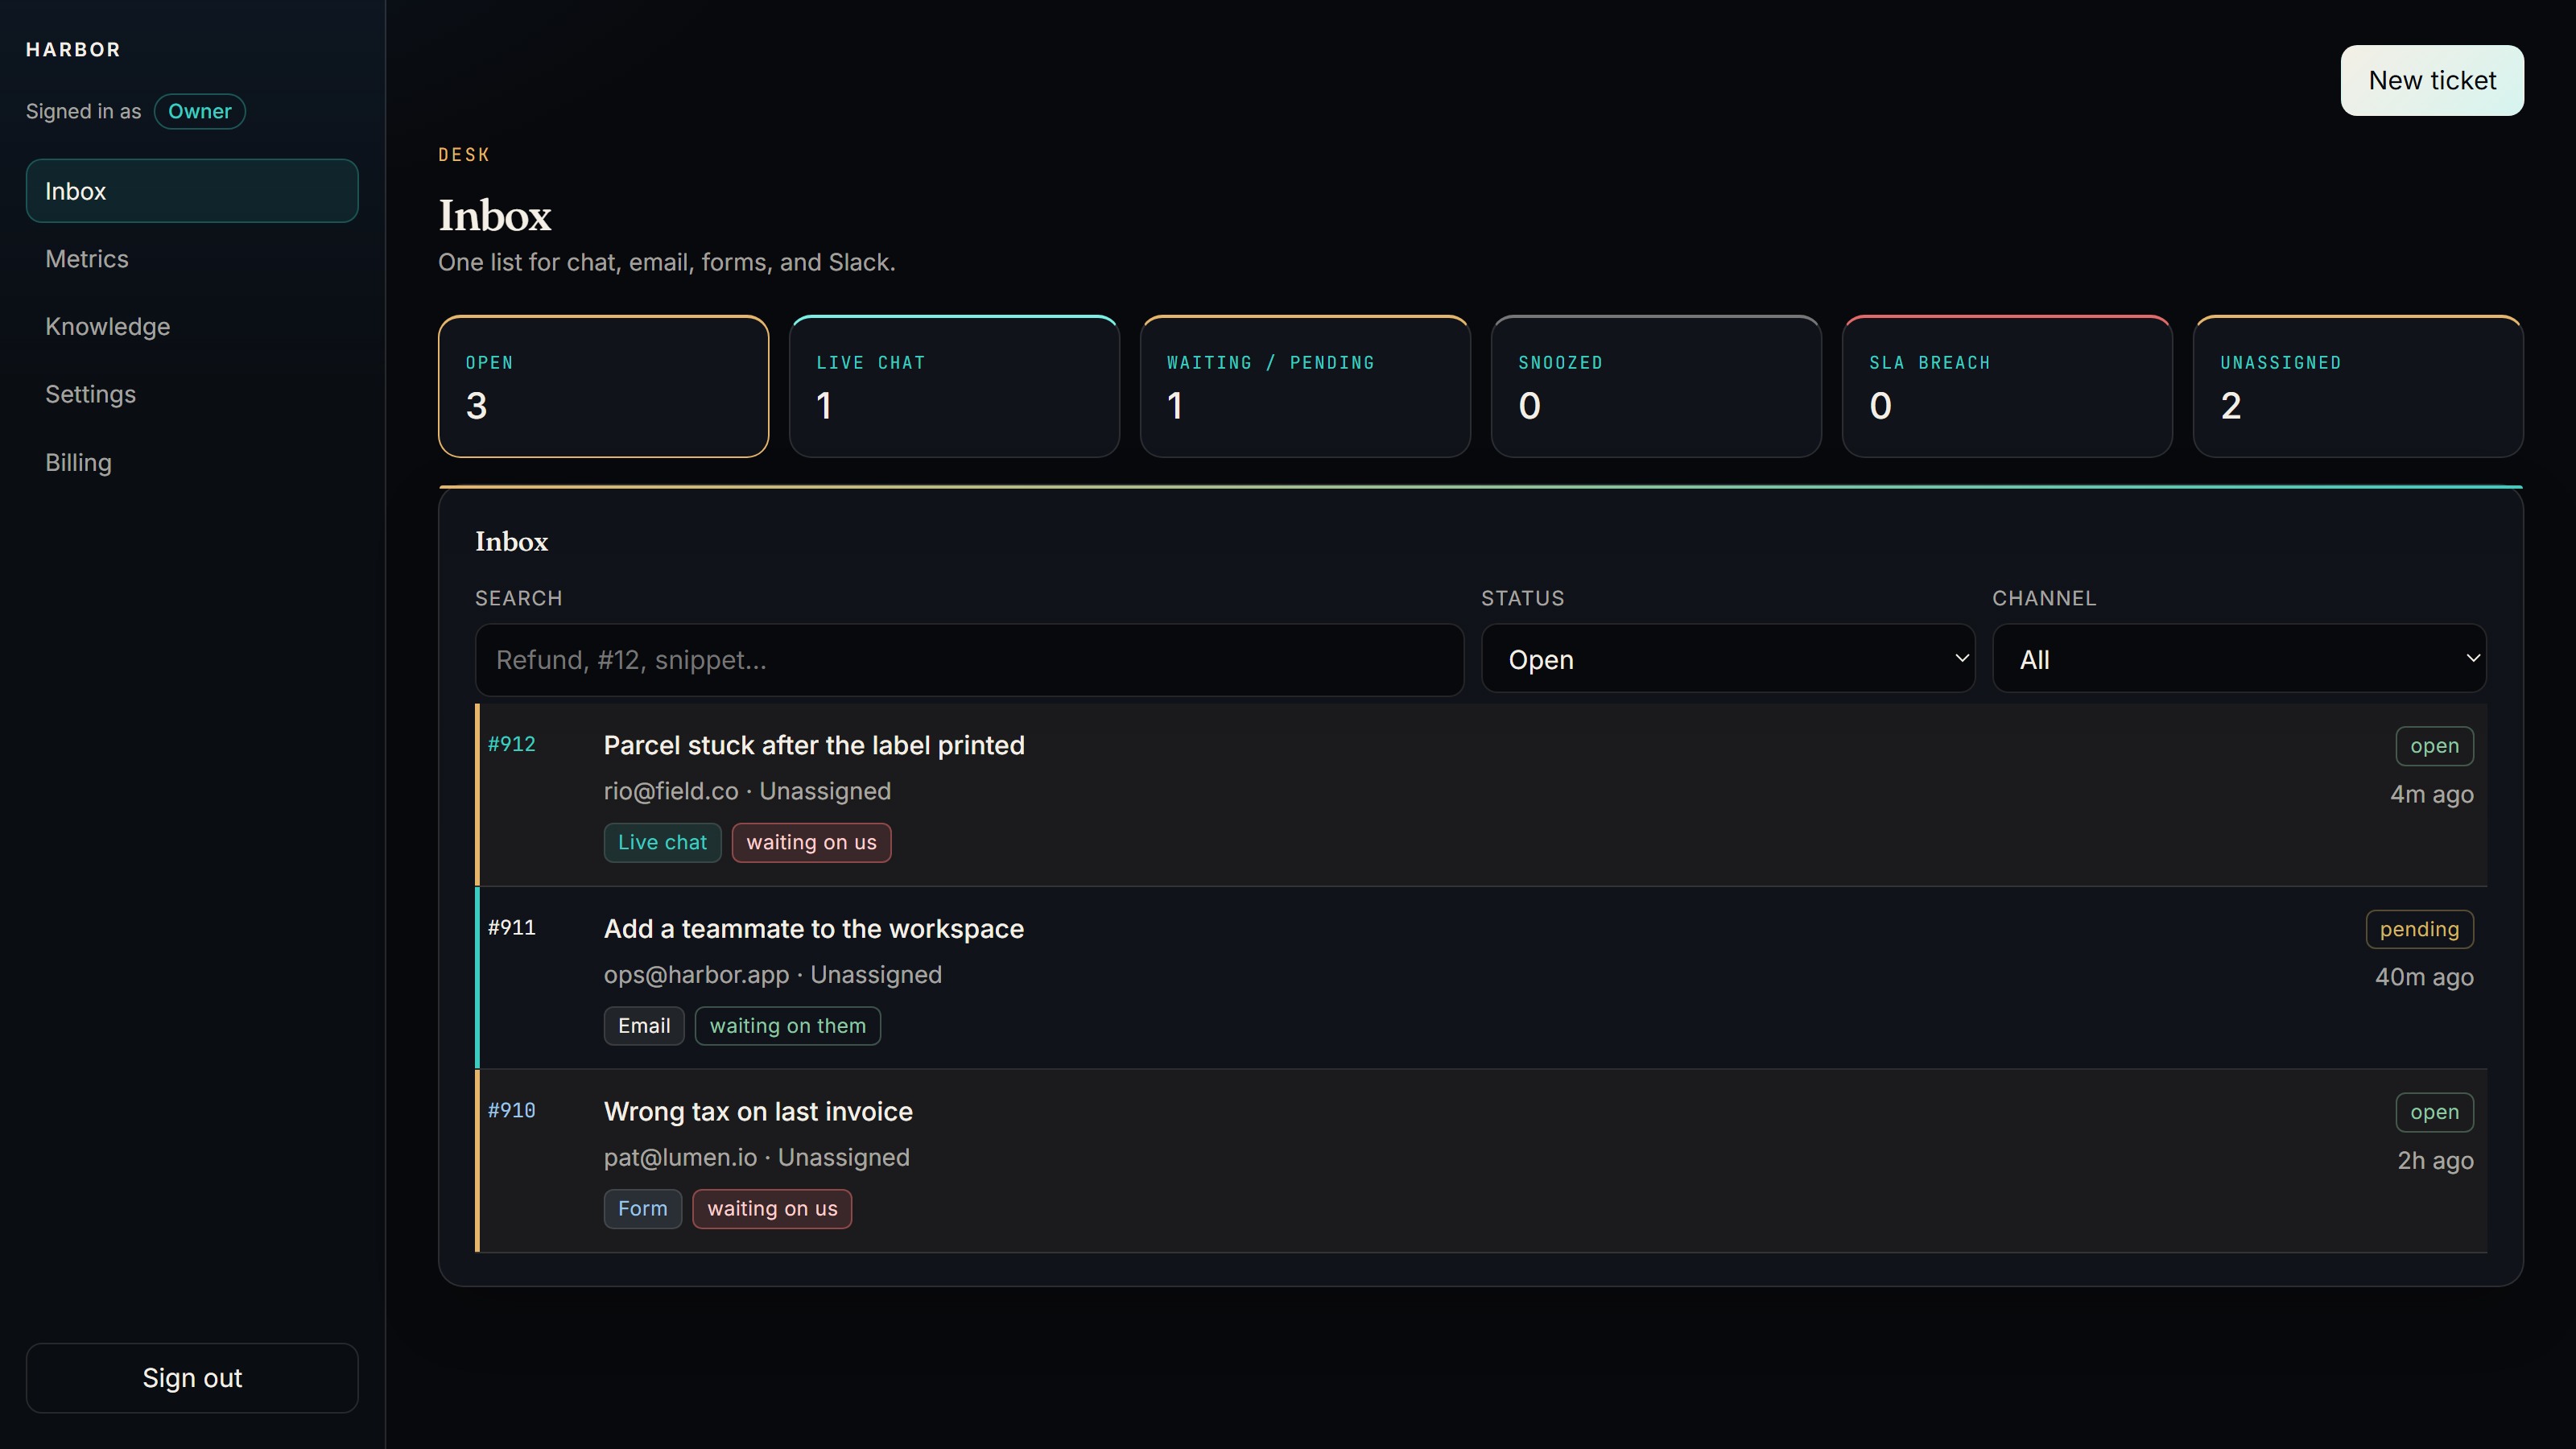This screenshot has width=2576, height=1449.
Task: Click the open status badge on #912
Action: coord(2434,746)
